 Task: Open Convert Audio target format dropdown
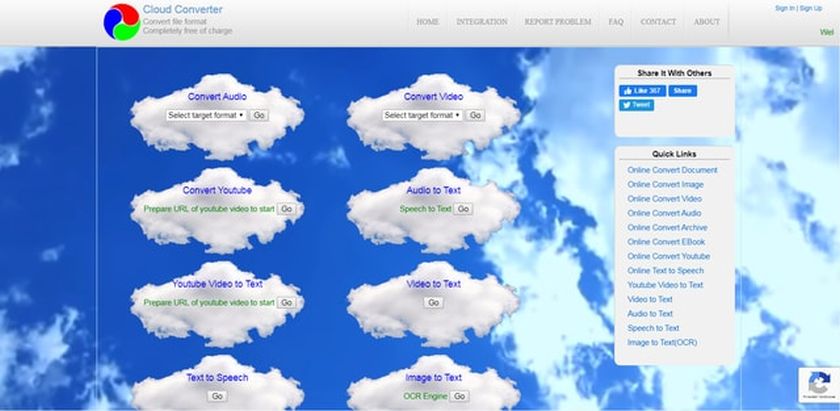[205, 115]
